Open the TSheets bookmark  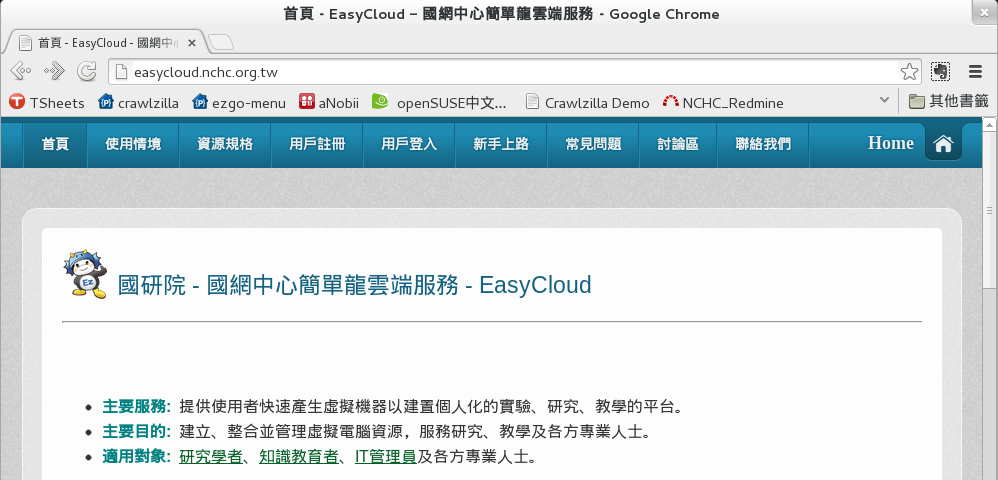[47, 102]
